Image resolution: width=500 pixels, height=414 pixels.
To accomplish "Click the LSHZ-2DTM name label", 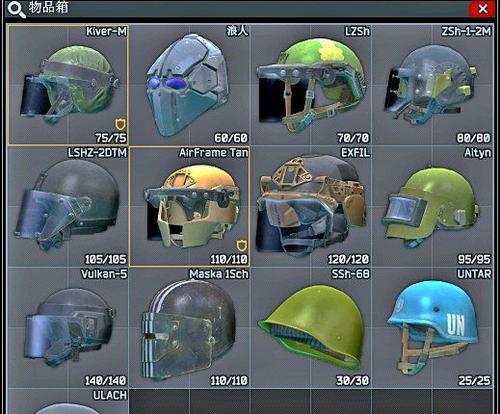I will tap(97, 153).
